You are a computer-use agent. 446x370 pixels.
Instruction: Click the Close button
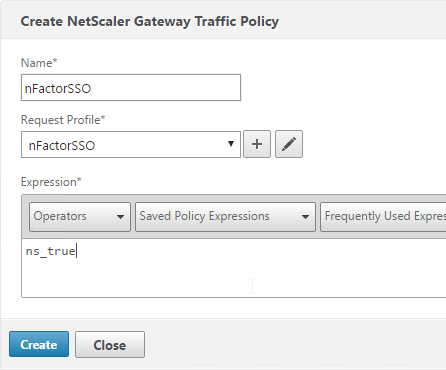click(110, 344)
